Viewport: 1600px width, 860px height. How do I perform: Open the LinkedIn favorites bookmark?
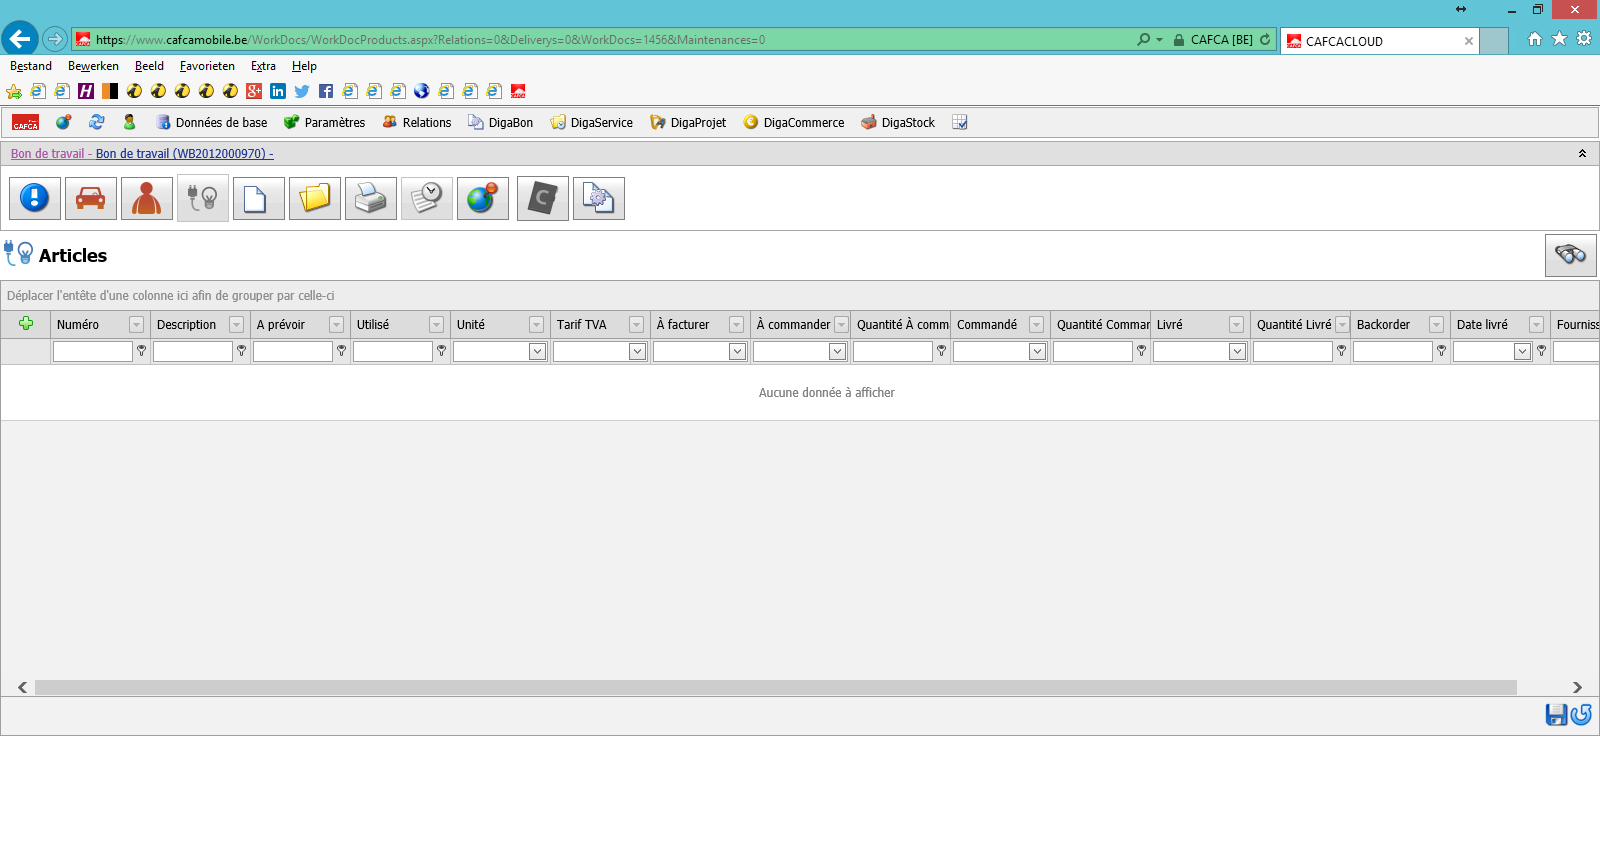278,91
